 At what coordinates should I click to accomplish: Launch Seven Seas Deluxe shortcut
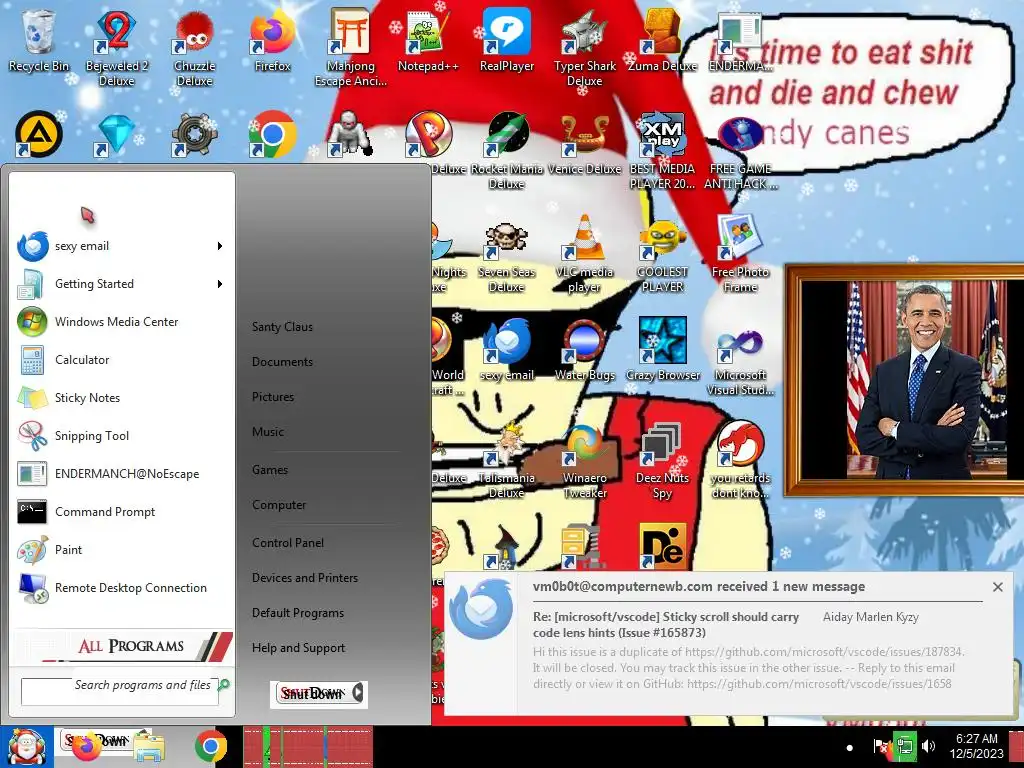coord(507,253)
